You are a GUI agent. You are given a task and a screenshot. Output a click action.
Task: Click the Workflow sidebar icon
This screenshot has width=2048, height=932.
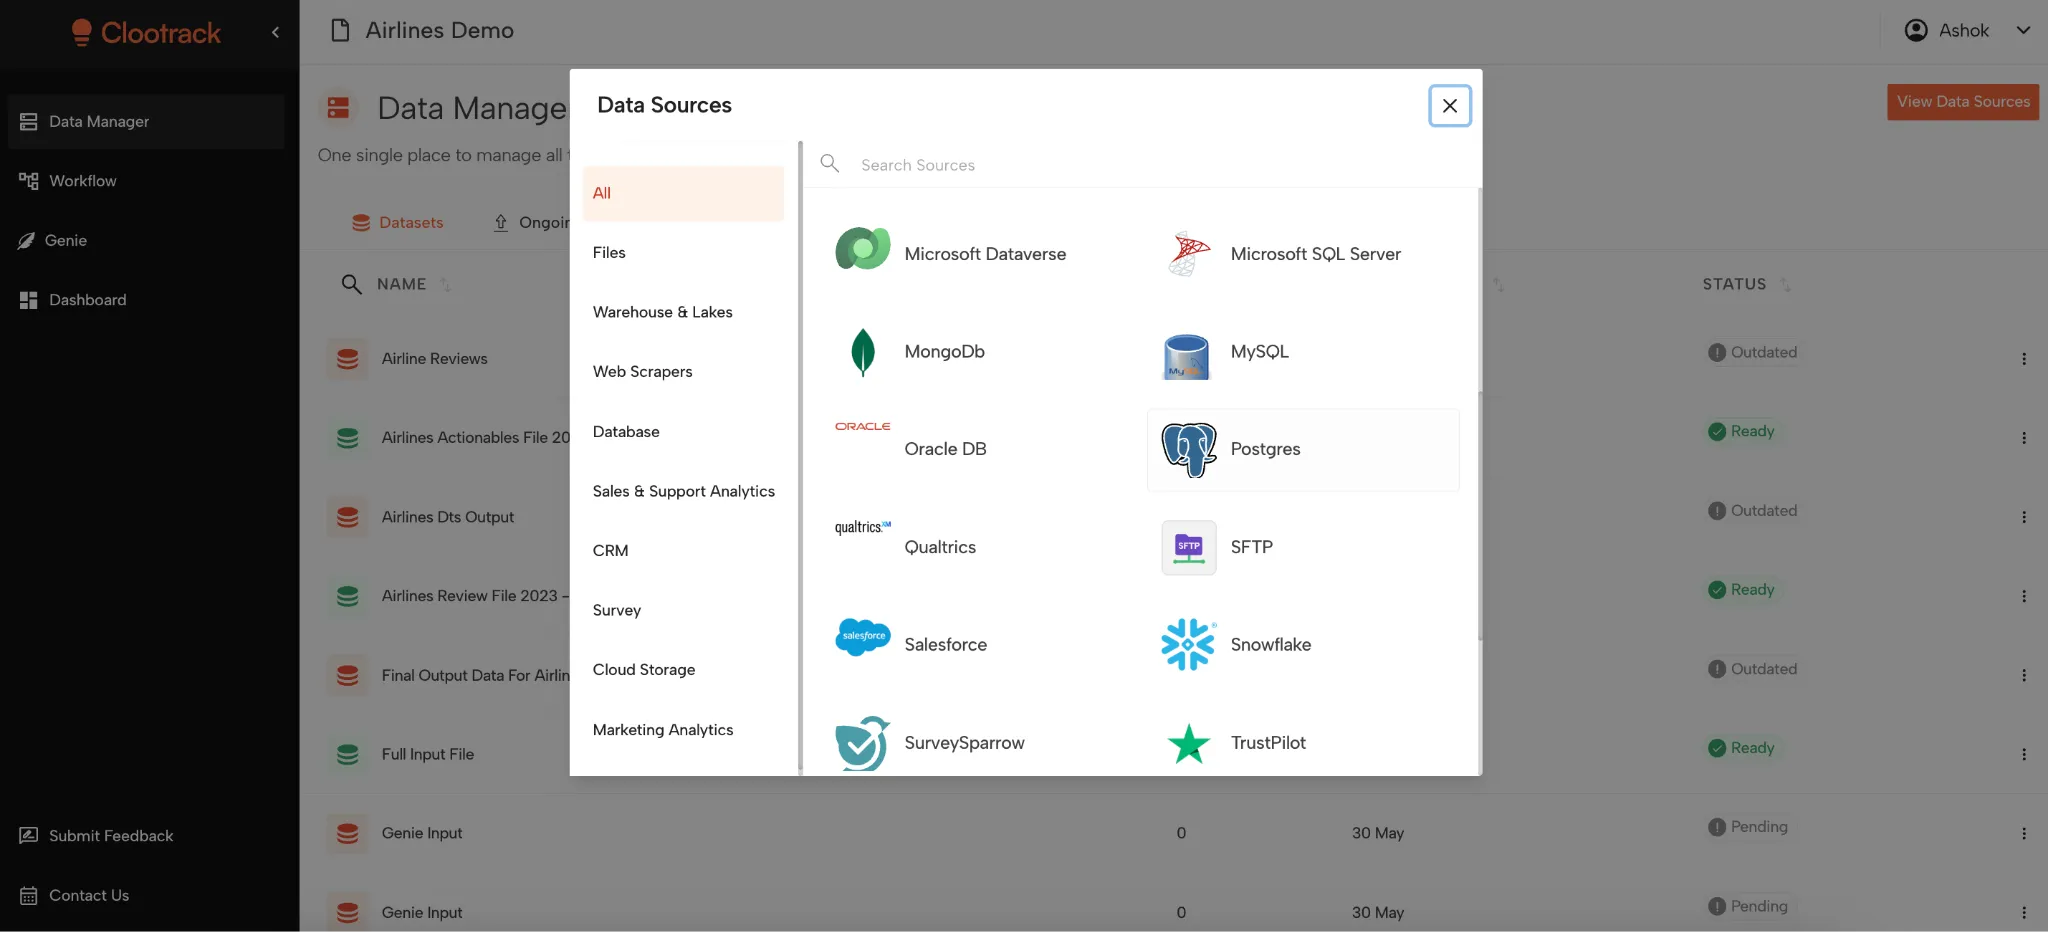(x=29, y=181)
